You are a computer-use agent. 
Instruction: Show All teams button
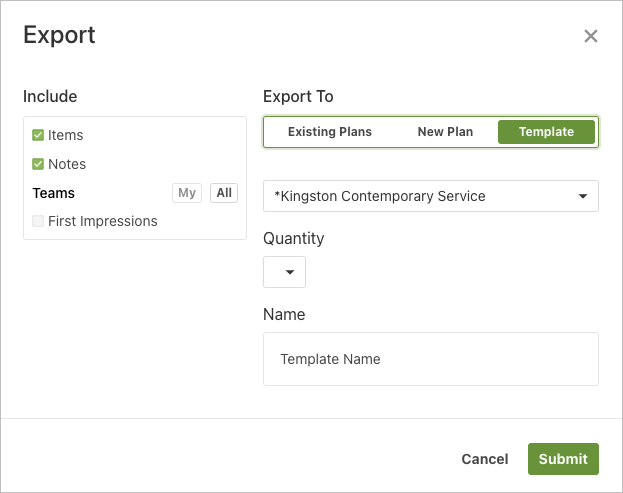pos(224,193)
